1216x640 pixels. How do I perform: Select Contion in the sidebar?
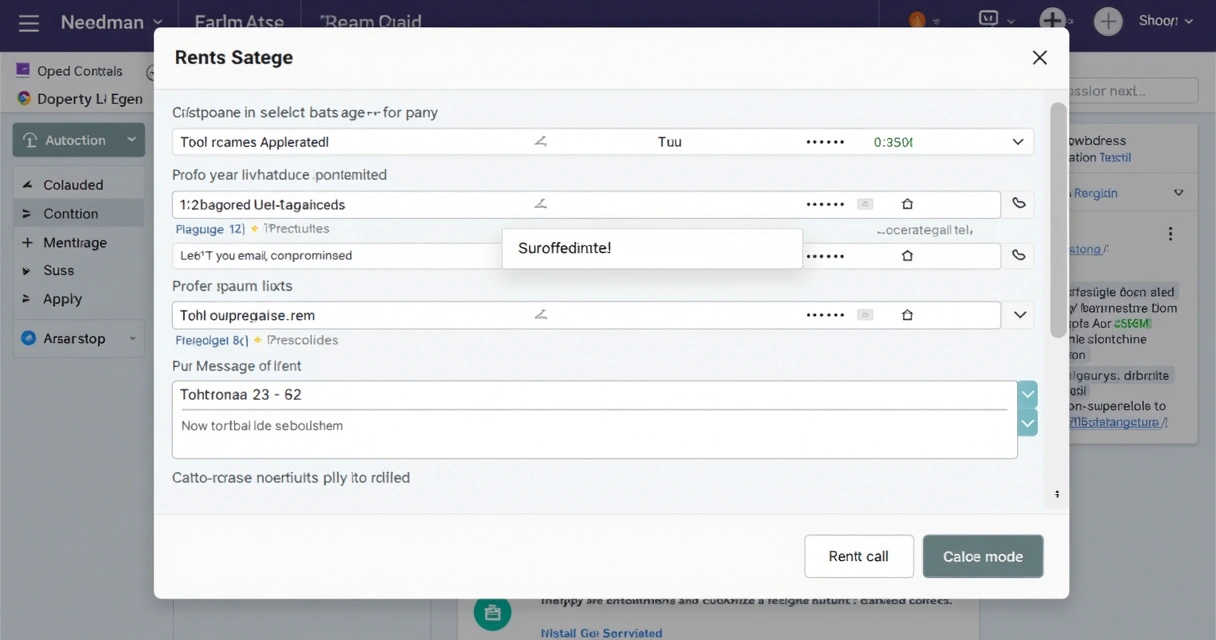point(79,213)
